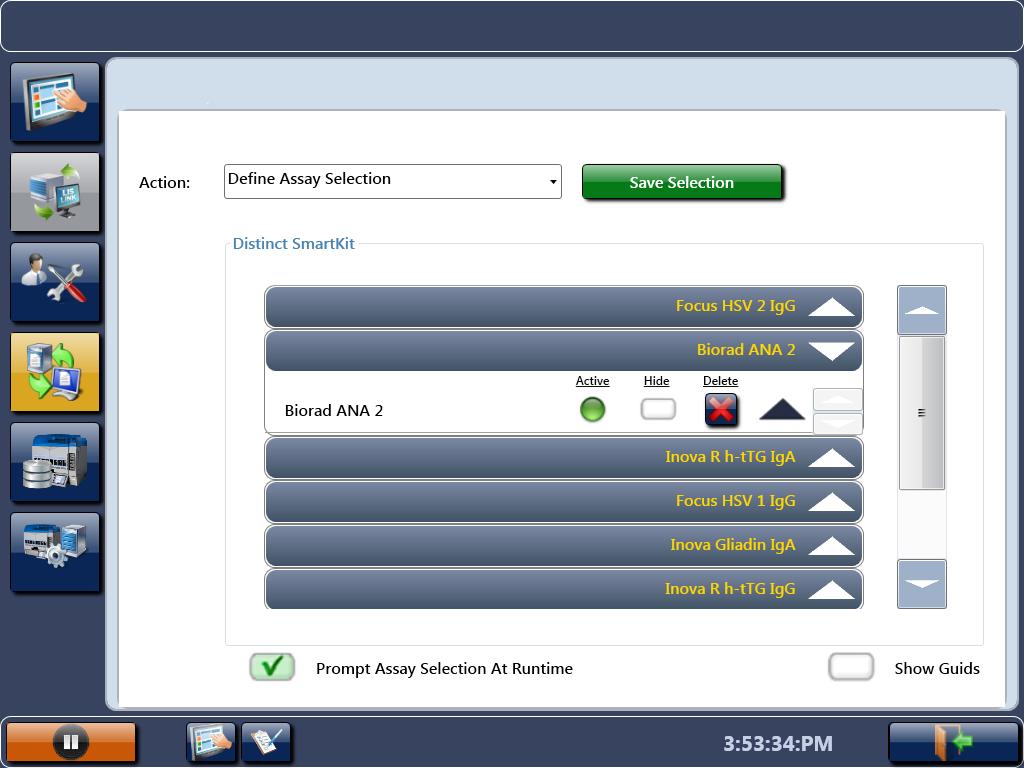Open the instrument settings gear sidebar icon
The height and width of the screenshot is (768, 1024).
(55, 552)
